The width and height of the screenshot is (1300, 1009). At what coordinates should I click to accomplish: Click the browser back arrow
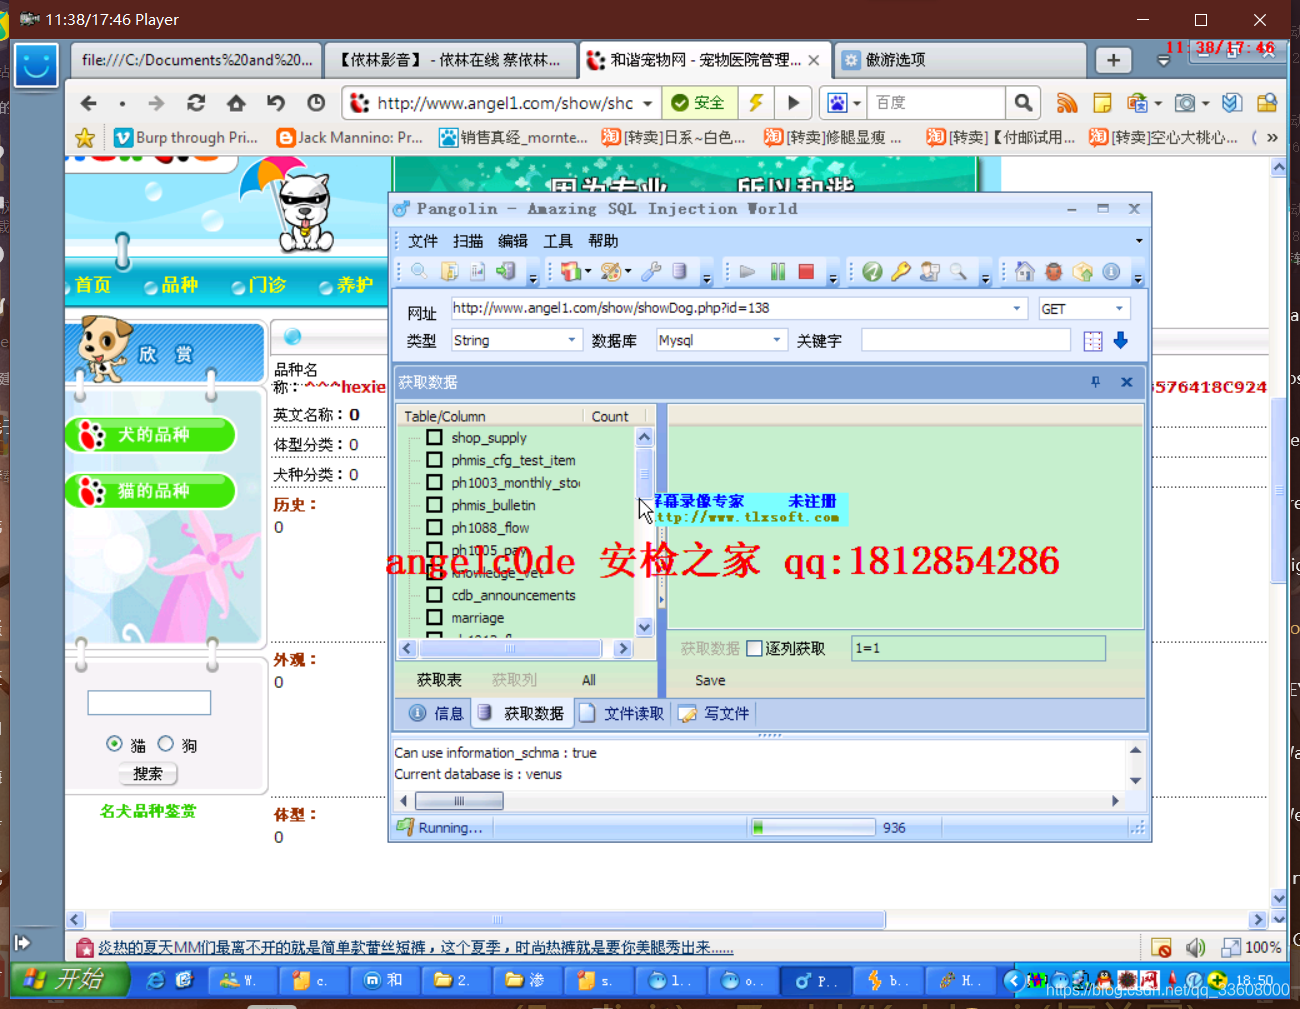(89, 103)
